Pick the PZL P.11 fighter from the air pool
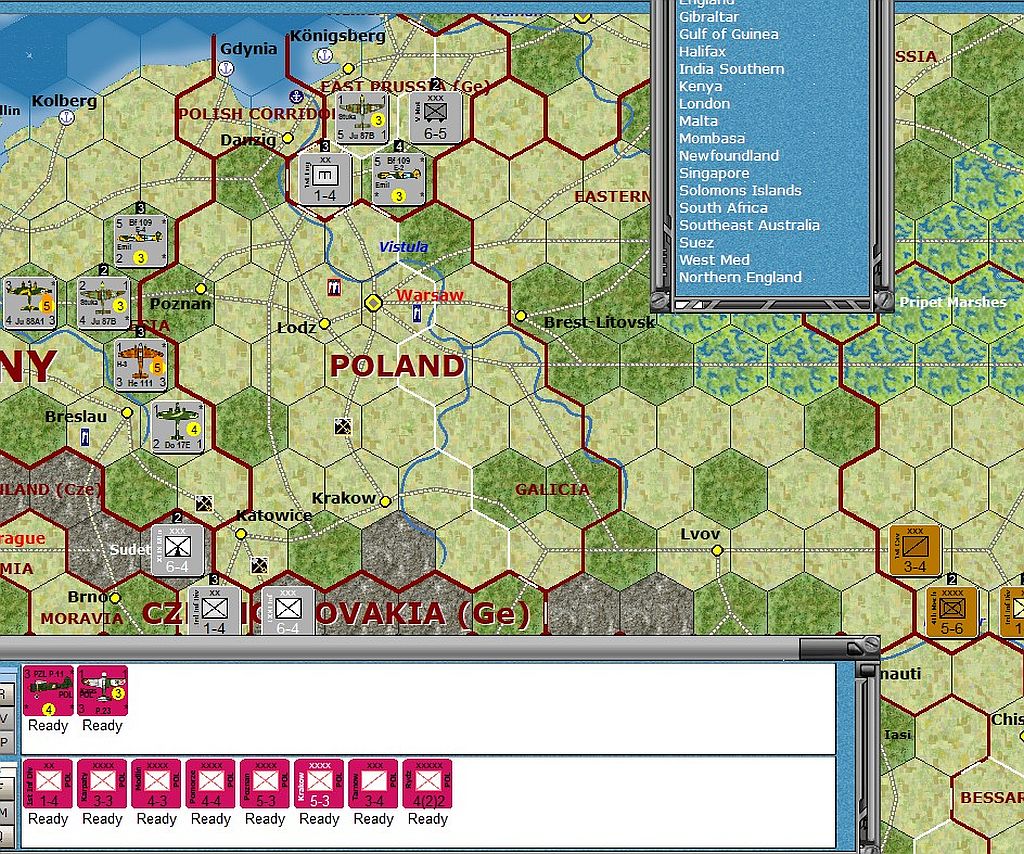The width and height of the screenshot is (1024, 854). click(48, 691)
